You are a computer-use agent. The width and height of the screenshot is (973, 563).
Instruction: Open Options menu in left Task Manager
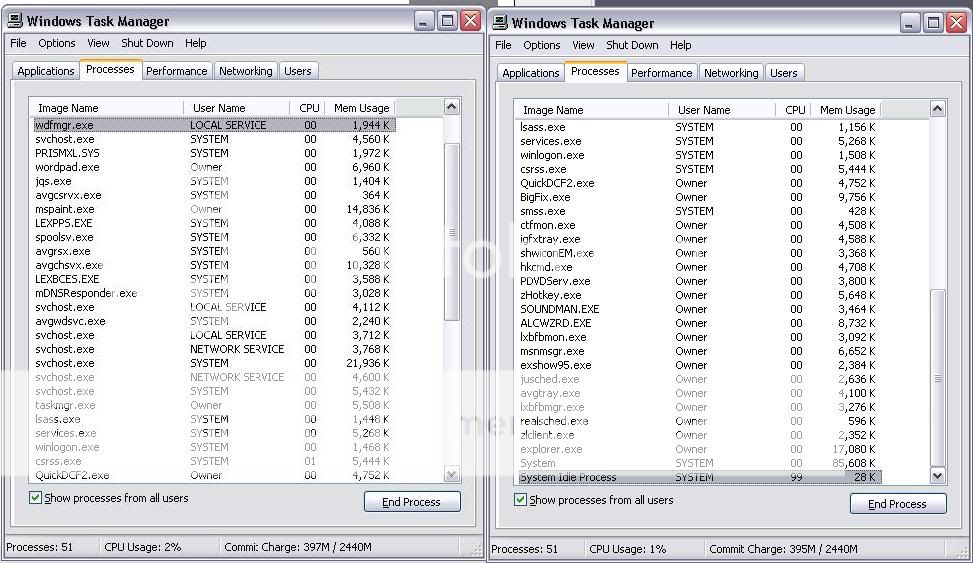point(56,43)
